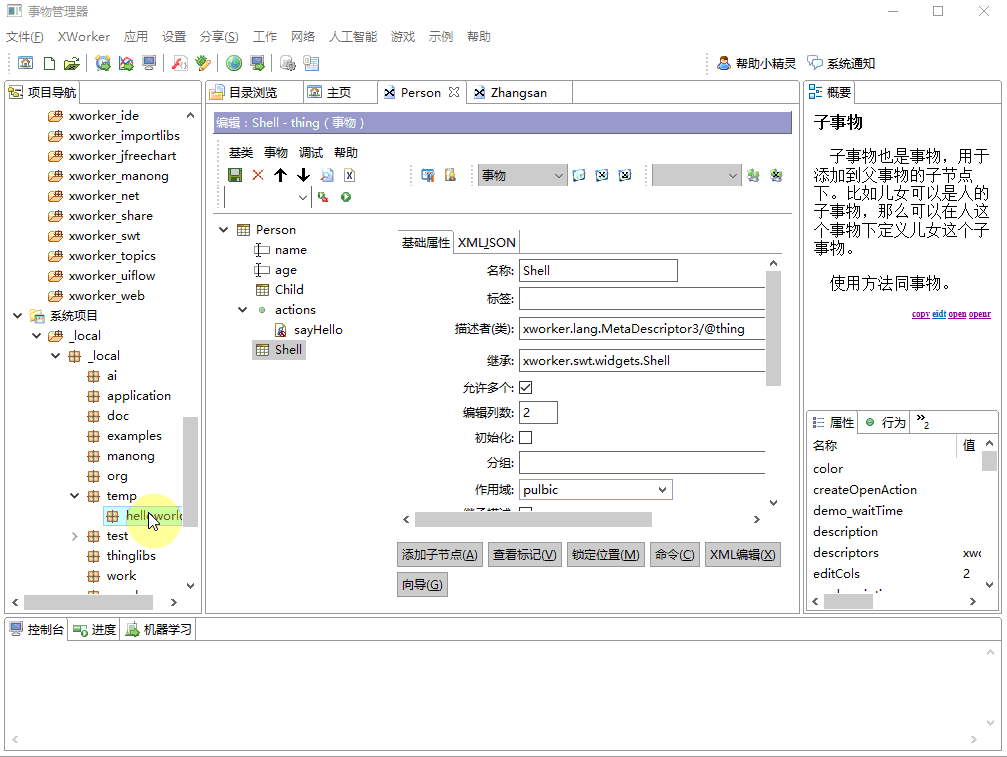Click the alarm clock toolbar icon

[x=103, y=63]
